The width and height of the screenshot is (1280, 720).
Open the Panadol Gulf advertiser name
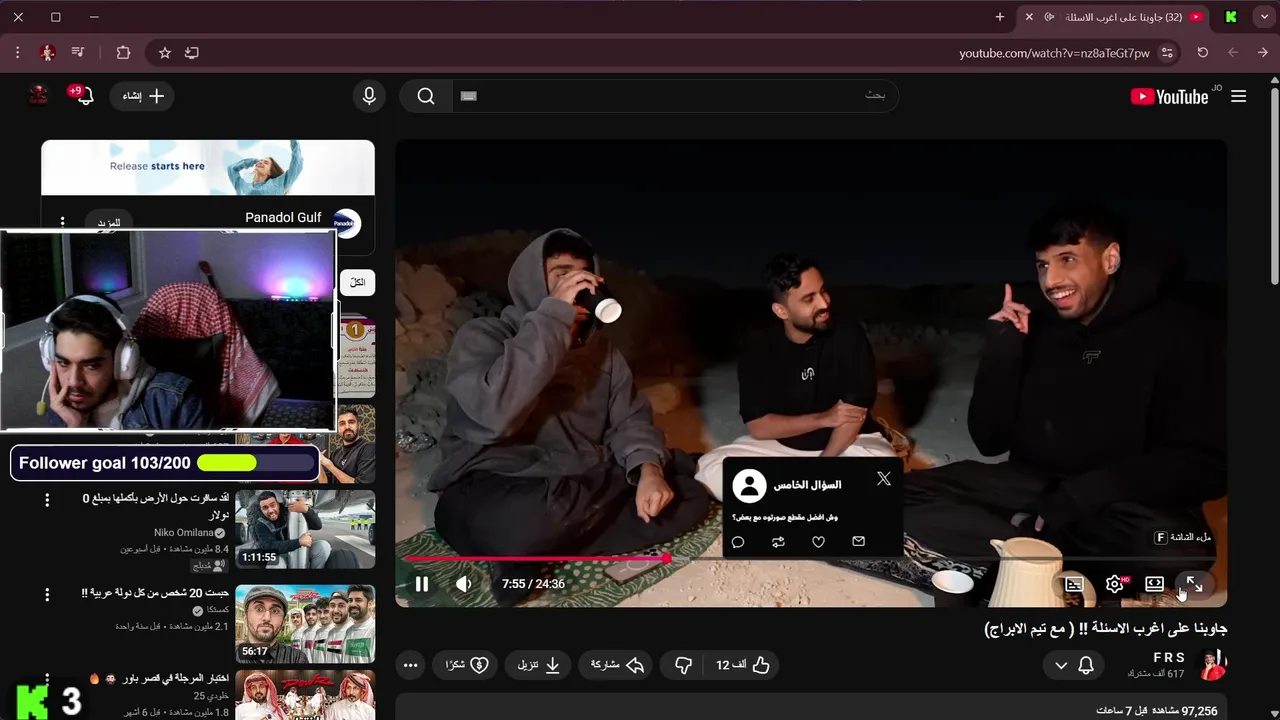(283, 217)
